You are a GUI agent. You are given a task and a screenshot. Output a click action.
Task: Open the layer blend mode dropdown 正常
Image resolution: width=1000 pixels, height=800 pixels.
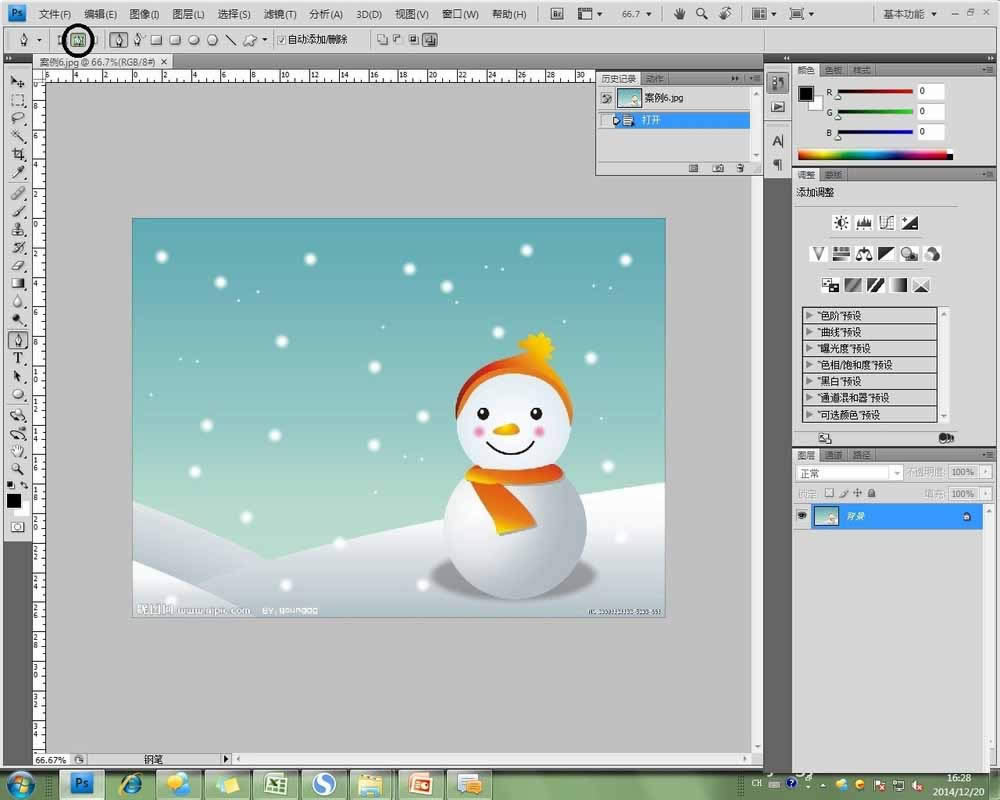coord(848,473)
